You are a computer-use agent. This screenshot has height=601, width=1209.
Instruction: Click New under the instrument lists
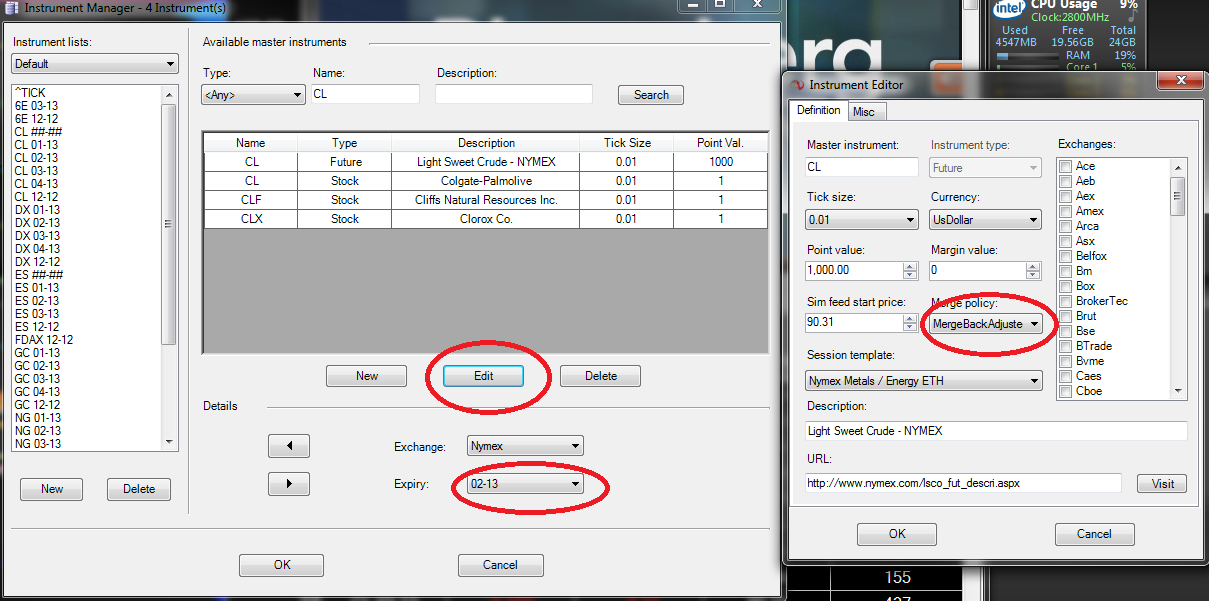coord(52,489)
